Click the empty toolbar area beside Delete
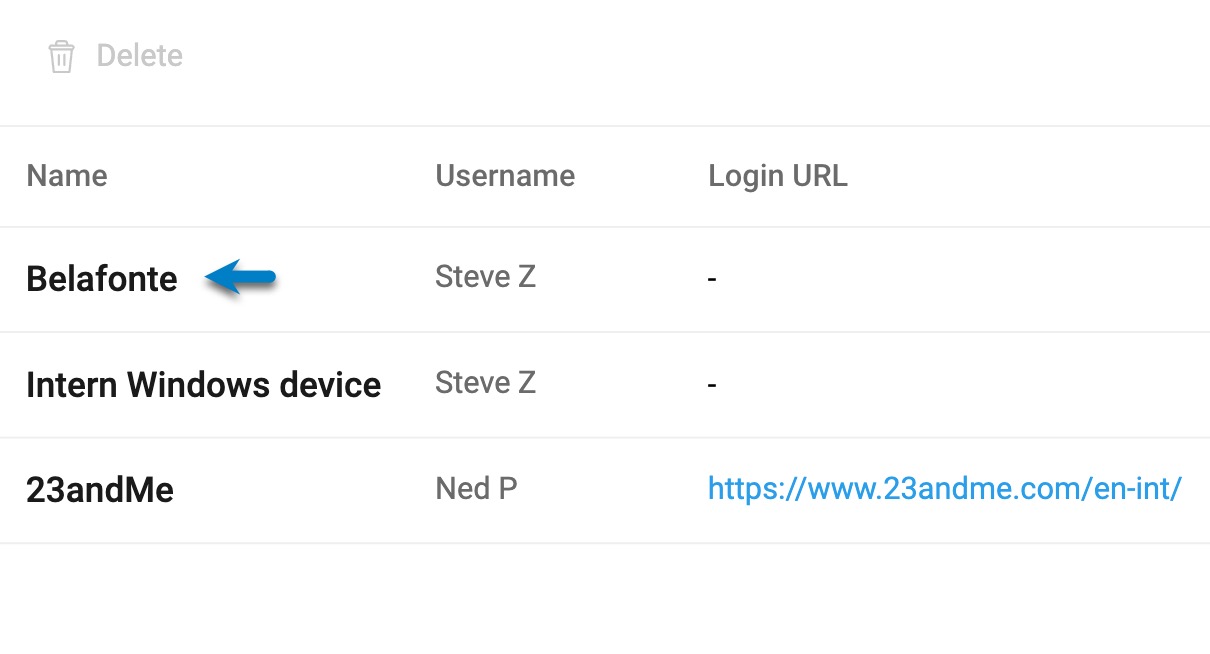1210x654 pixels. [x=700, y=56]
